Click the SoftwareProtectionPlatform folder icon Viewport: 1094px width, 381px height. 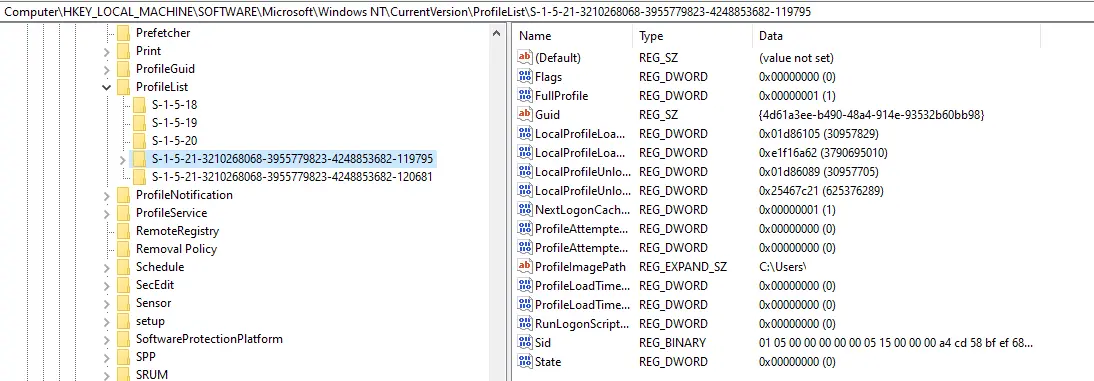point(123,339)
